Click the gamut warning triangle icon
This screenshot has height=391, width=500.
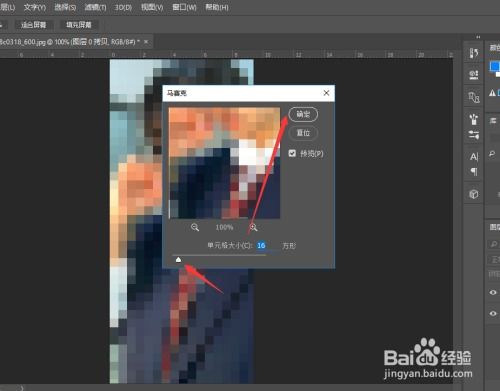[x=492, y=93]
